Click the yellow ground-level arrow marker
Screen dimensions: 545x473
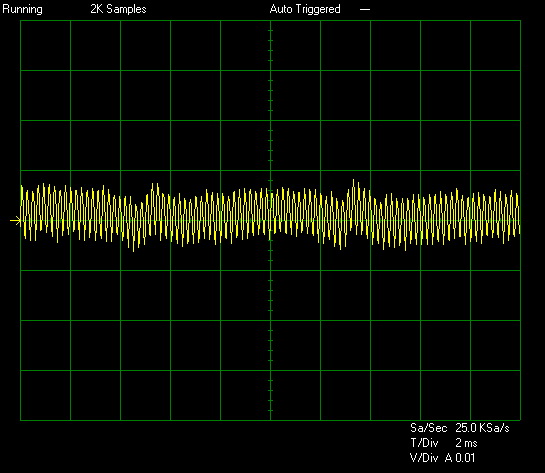pyautogui.click(x=15, y=221)
